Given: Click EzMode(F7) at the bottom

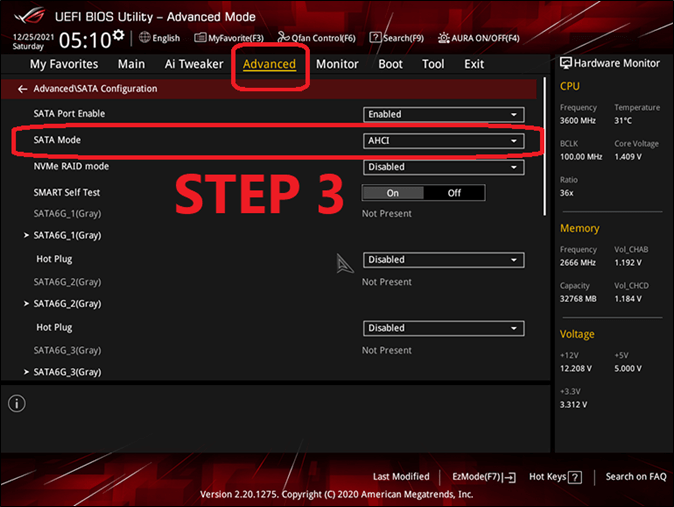Looking at the screenshot, I should point(483,477).
